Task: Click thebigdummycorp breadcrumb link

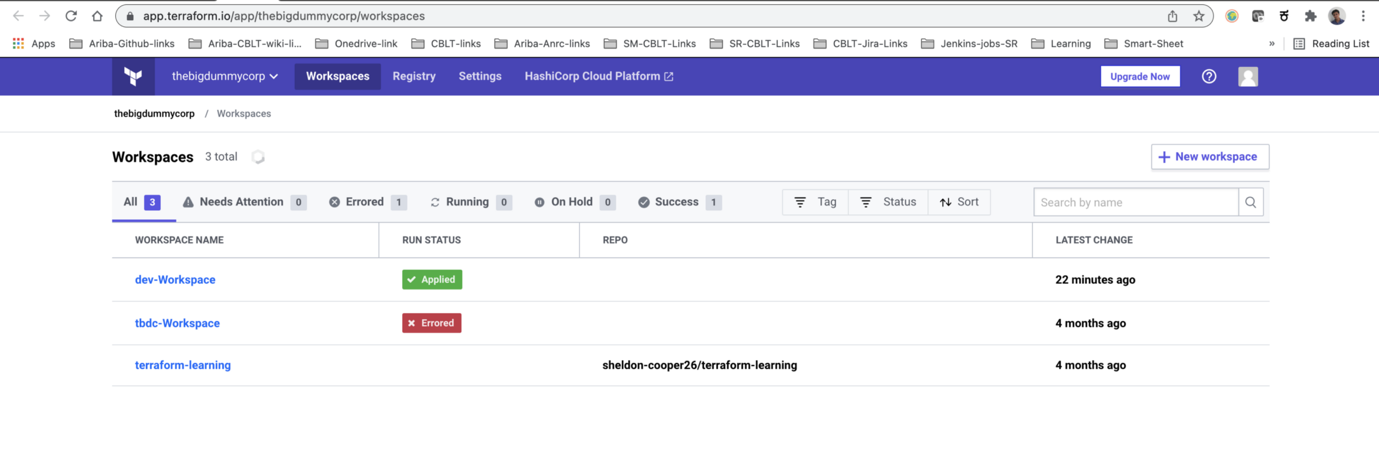Action: (154, 114)
